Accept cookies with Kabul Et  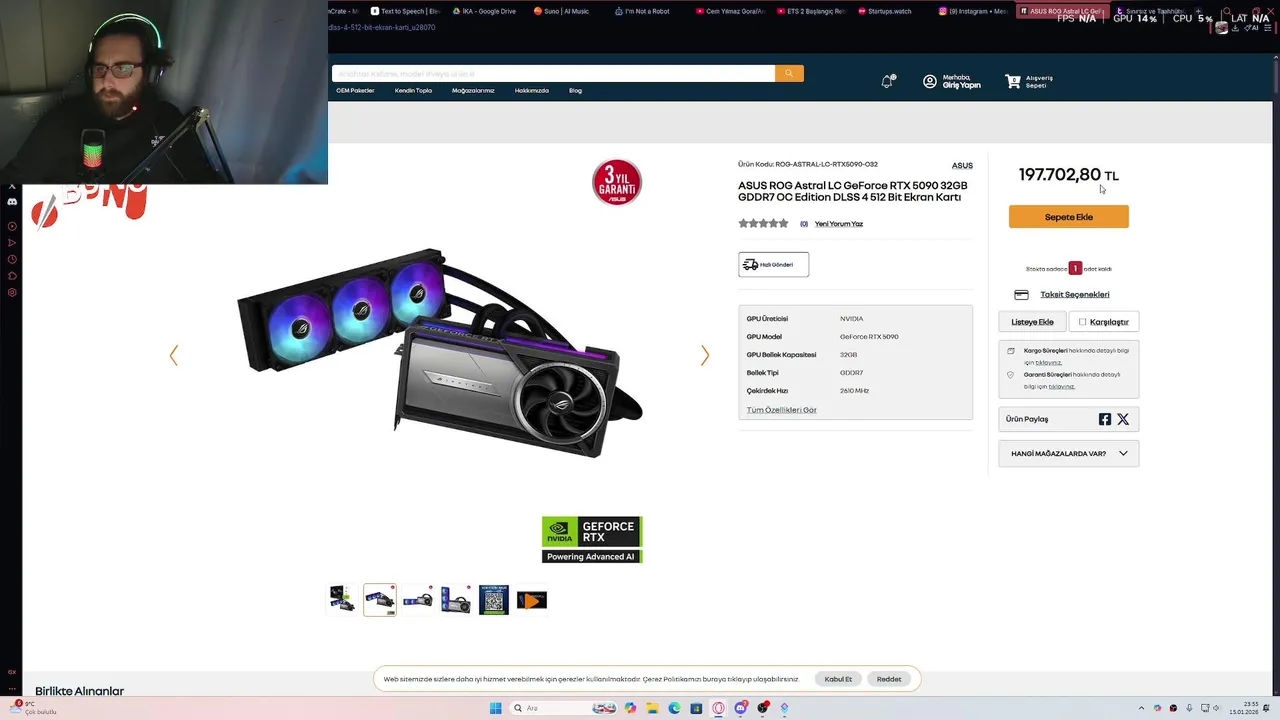[x=838, y=679]
